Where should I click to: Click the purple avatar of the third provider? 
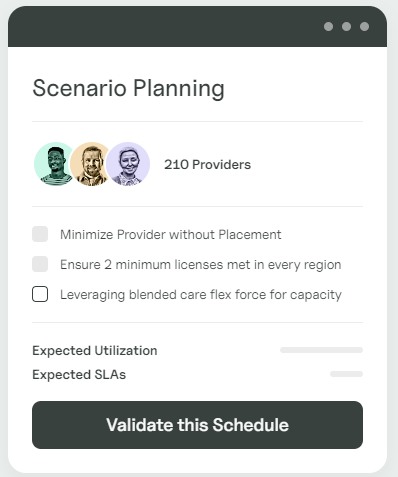128,164
